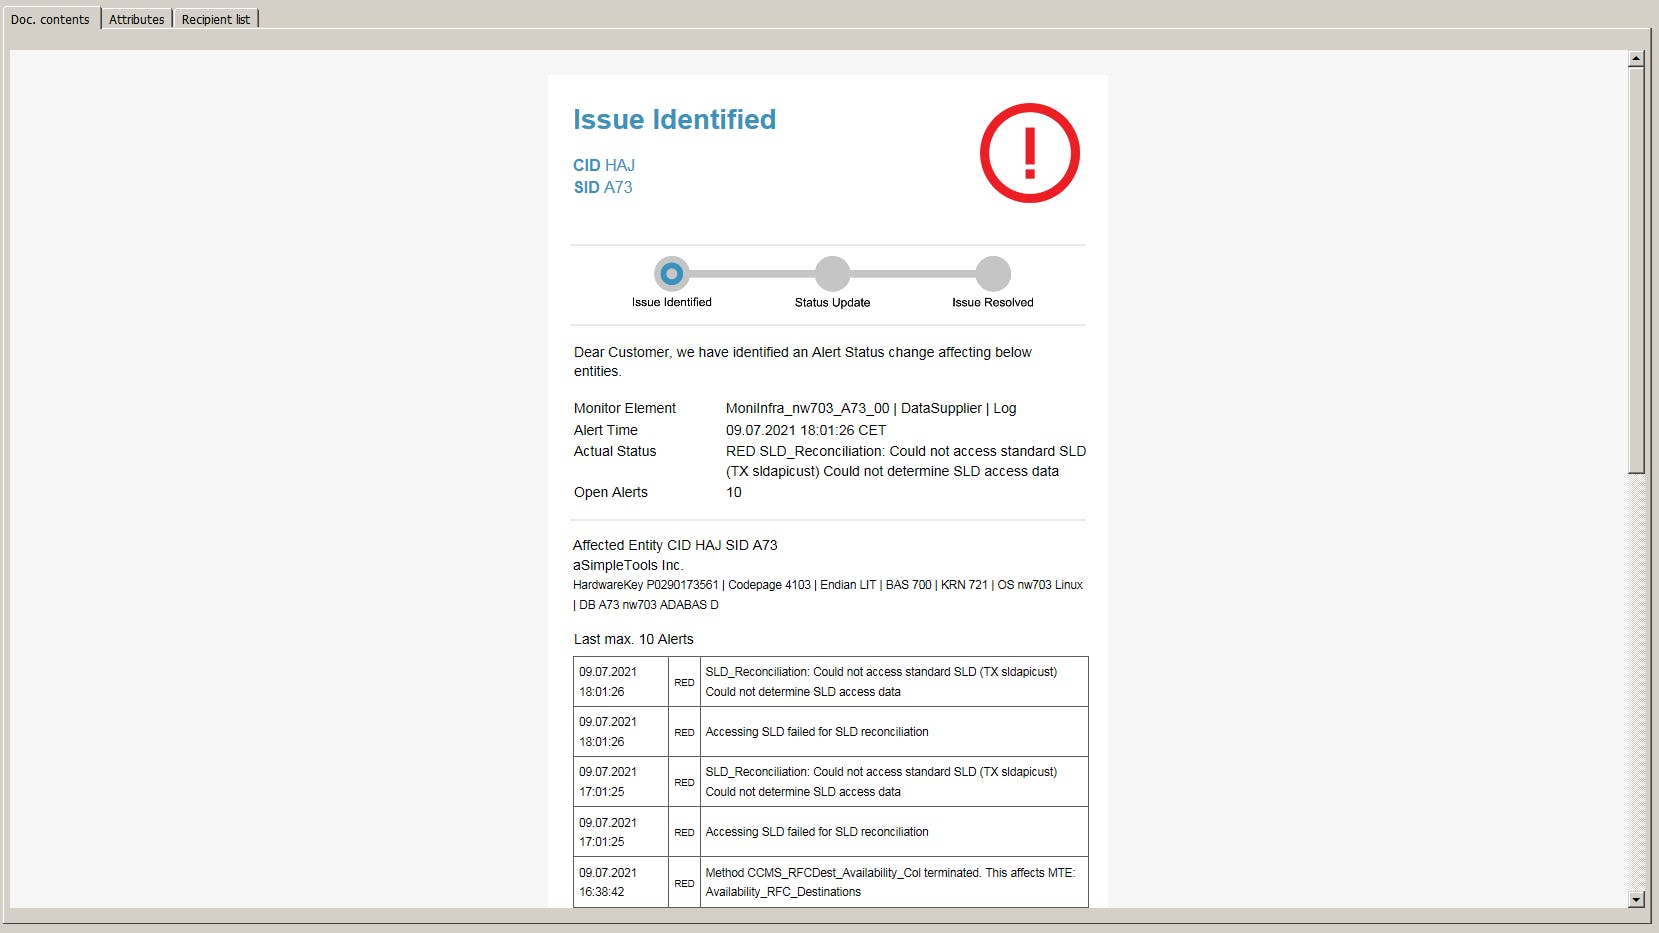Viewport: 1659px width, 933px height.
Task: Click the vertical scrollbar thumb
Action: coord(1636,270)
